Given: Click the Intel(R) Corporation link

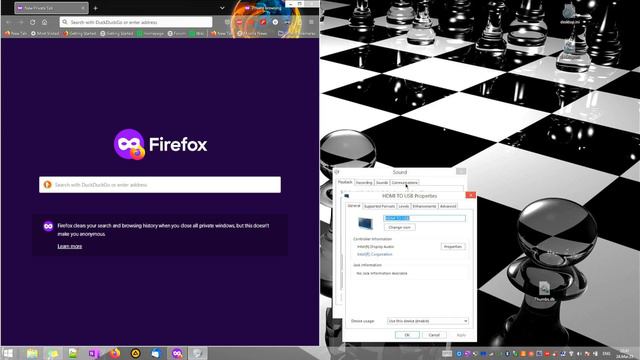Looking at the screenshot, I should [x=375, y=254].
